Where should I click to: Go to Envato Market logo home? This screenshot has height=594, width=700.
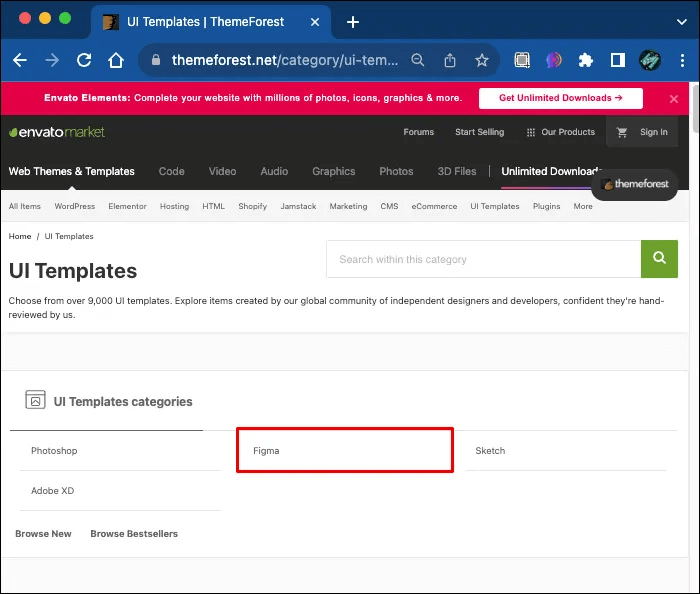pos(57,132)
